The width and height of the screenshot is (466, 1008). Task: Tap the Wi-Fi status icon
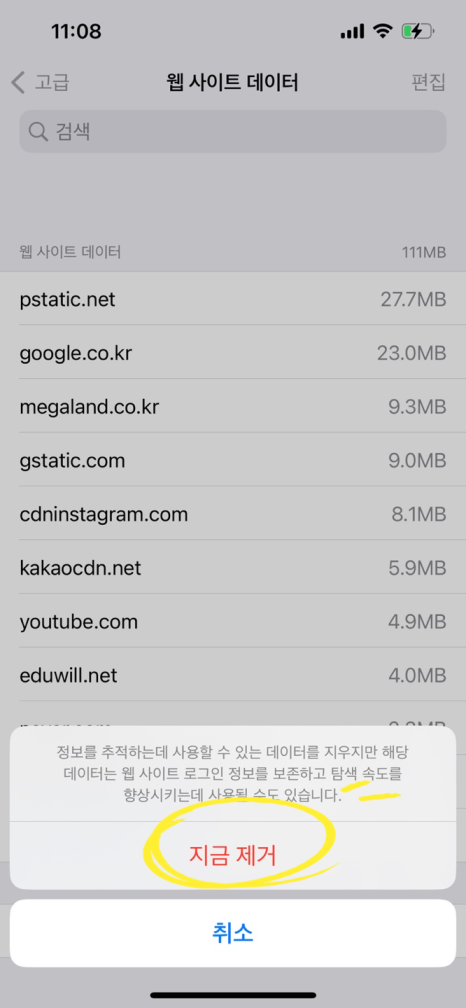383,31
